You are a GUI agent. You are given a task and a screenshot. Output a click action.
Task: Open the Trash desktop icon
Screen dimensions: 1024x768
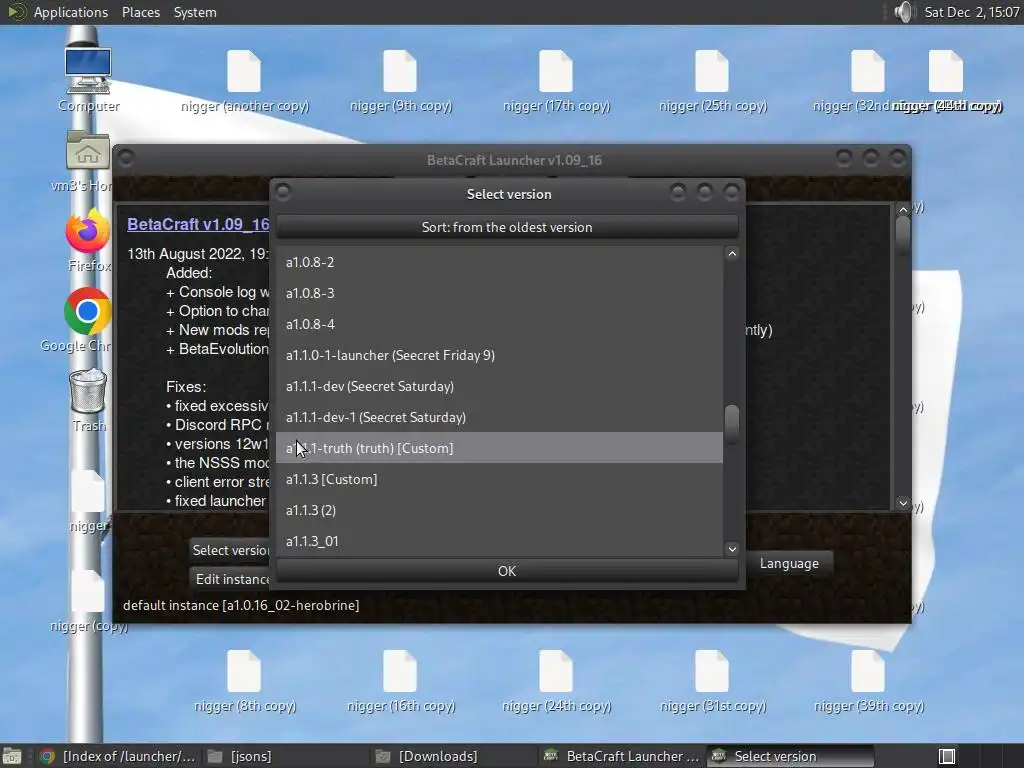point(88,400)
